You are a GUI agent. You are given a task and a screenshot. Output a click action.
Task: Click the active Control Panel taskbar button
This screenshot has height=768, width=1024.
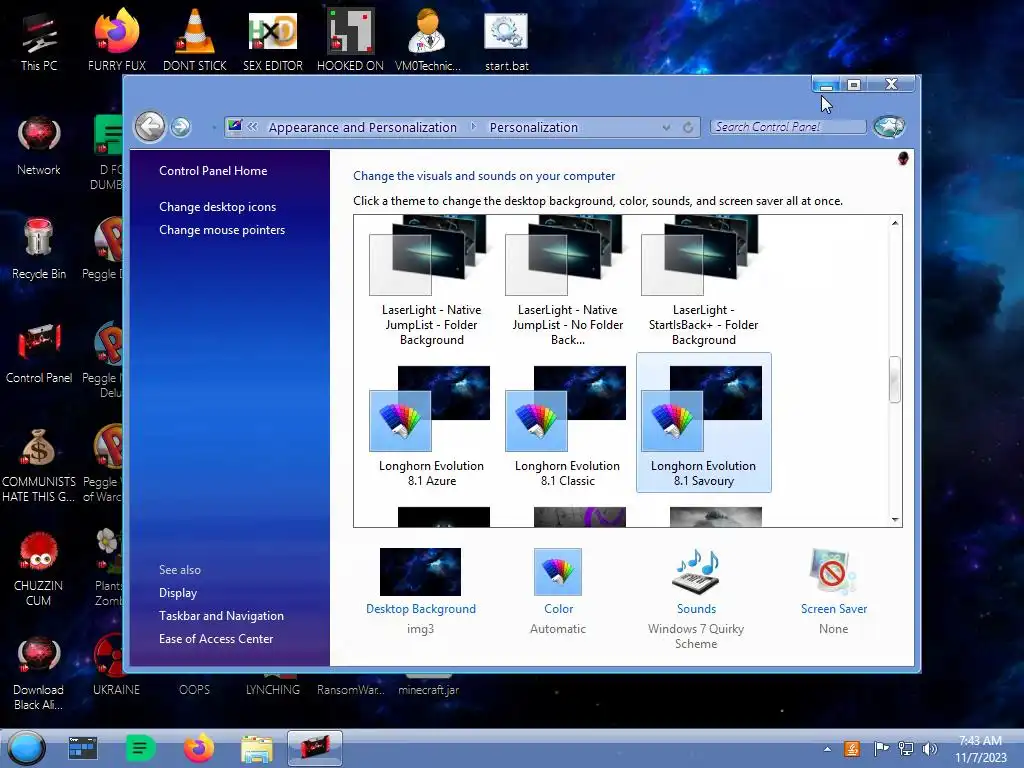pyautogui.click(x=315, y=748)
